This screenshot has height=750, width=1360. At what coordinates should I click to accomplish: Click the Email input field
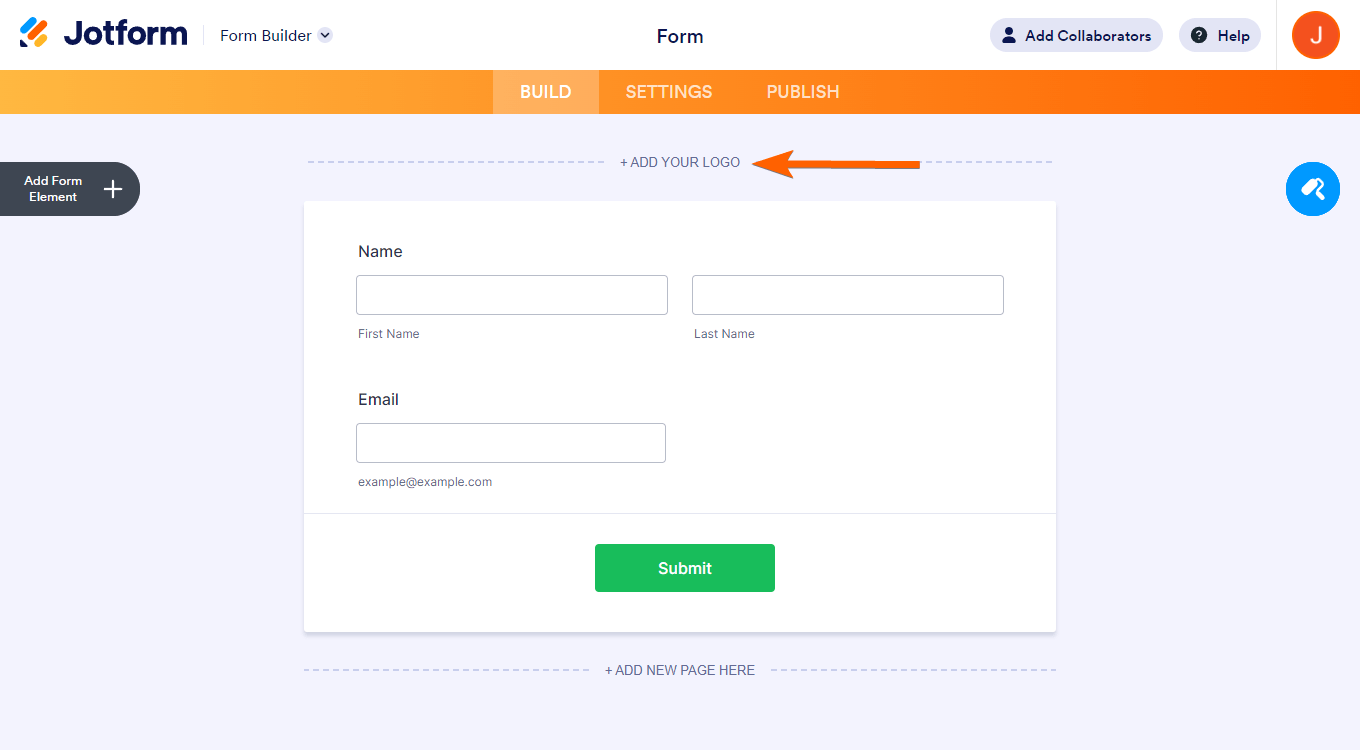click(511, 443)
